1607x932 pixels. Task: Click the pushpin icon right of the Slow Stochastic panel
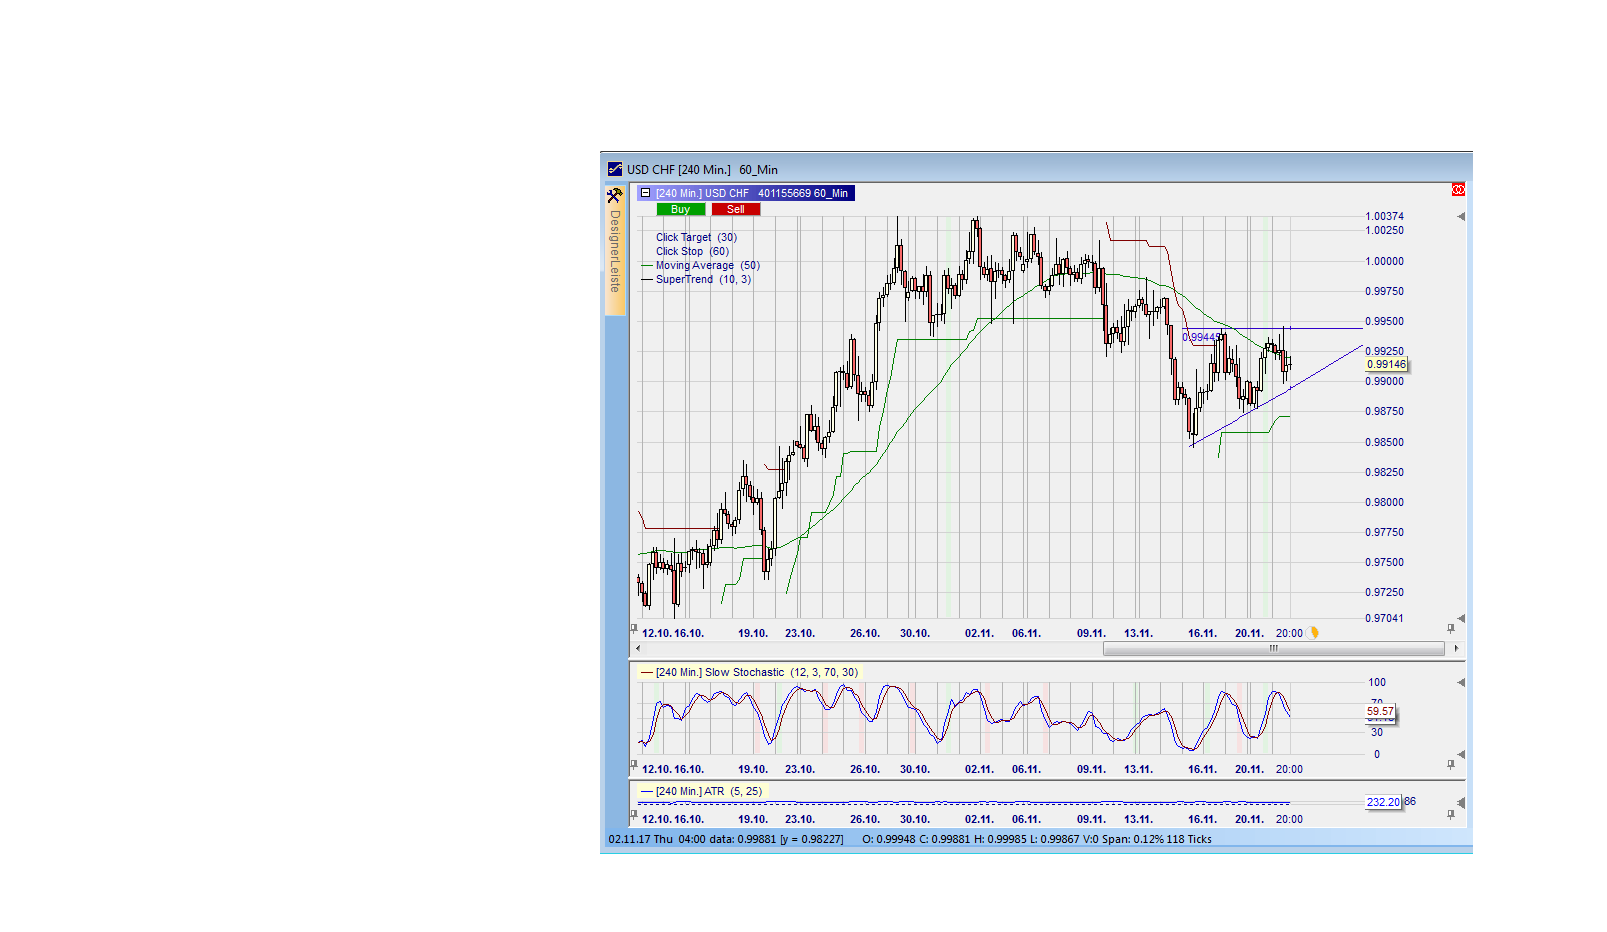click(x=1450, y=764)
